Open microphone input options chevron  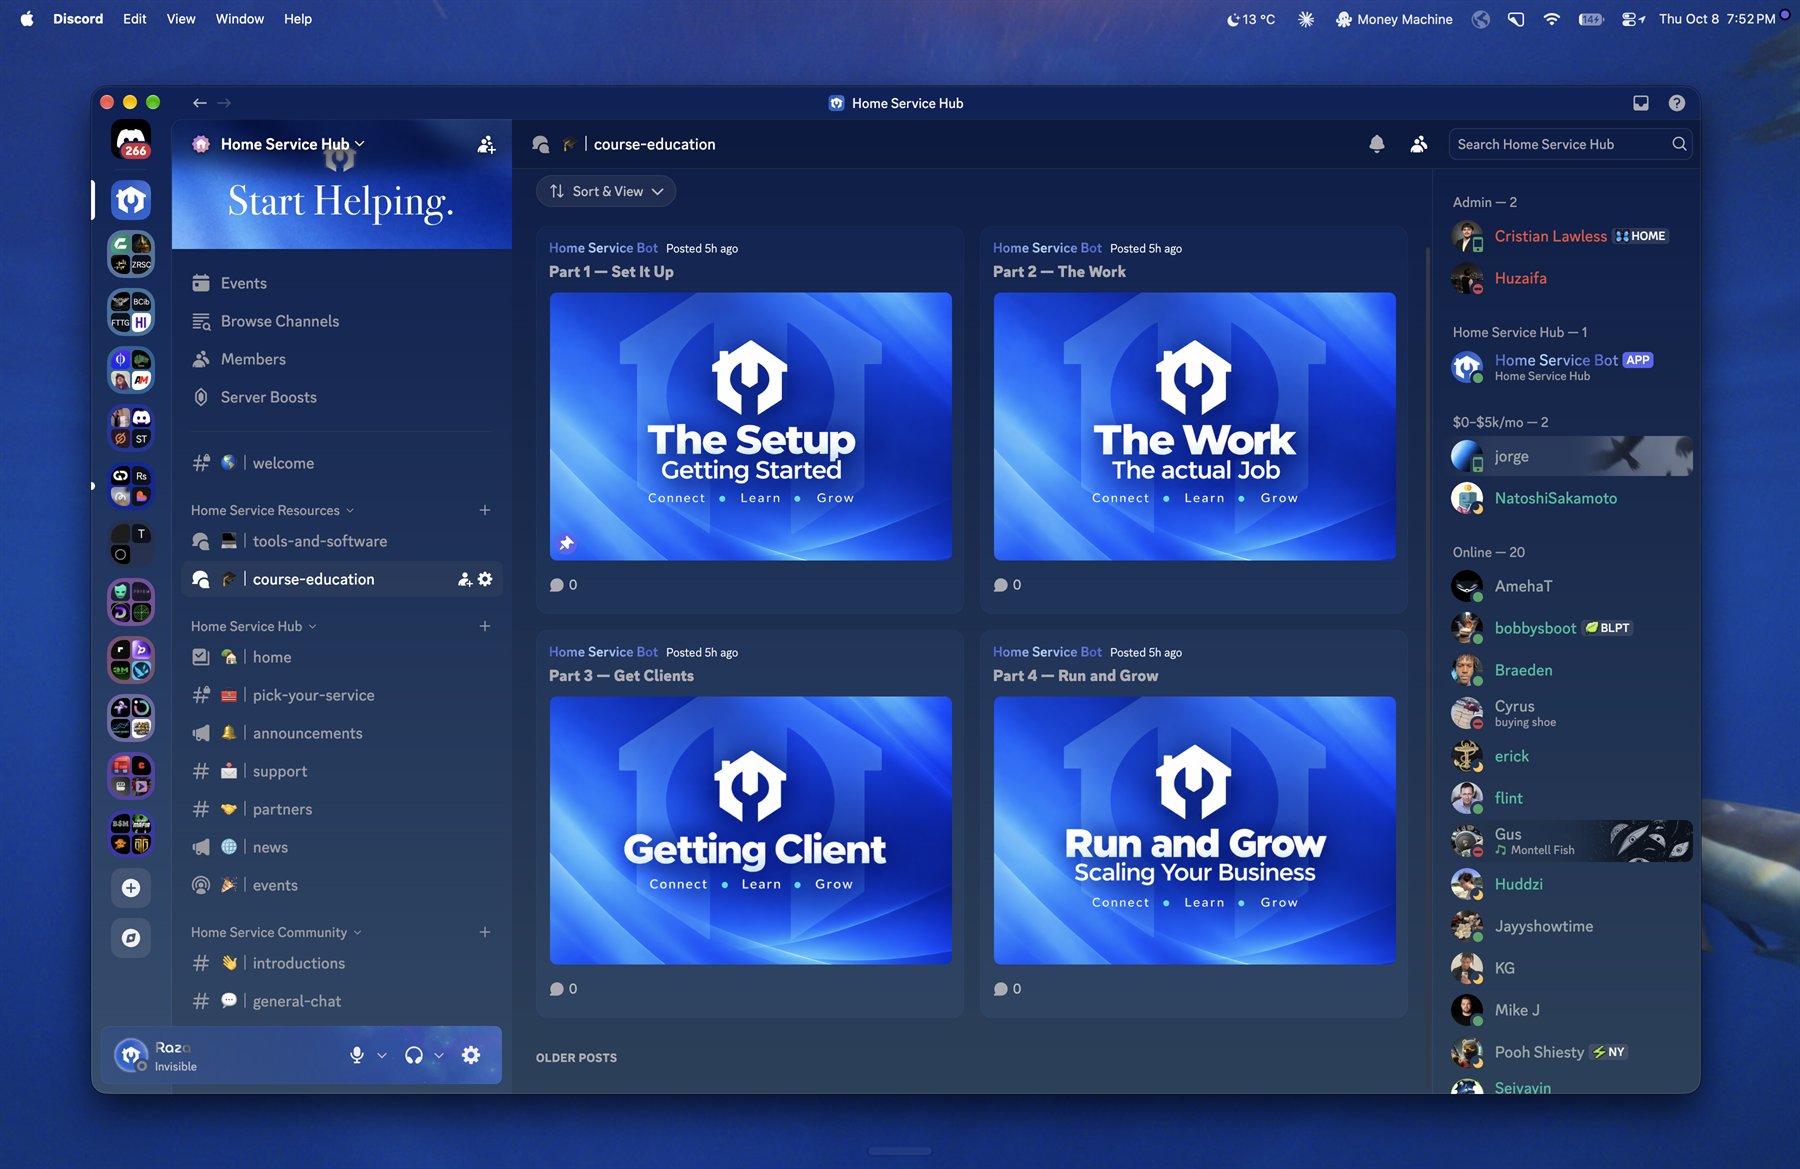point(382,1055)
